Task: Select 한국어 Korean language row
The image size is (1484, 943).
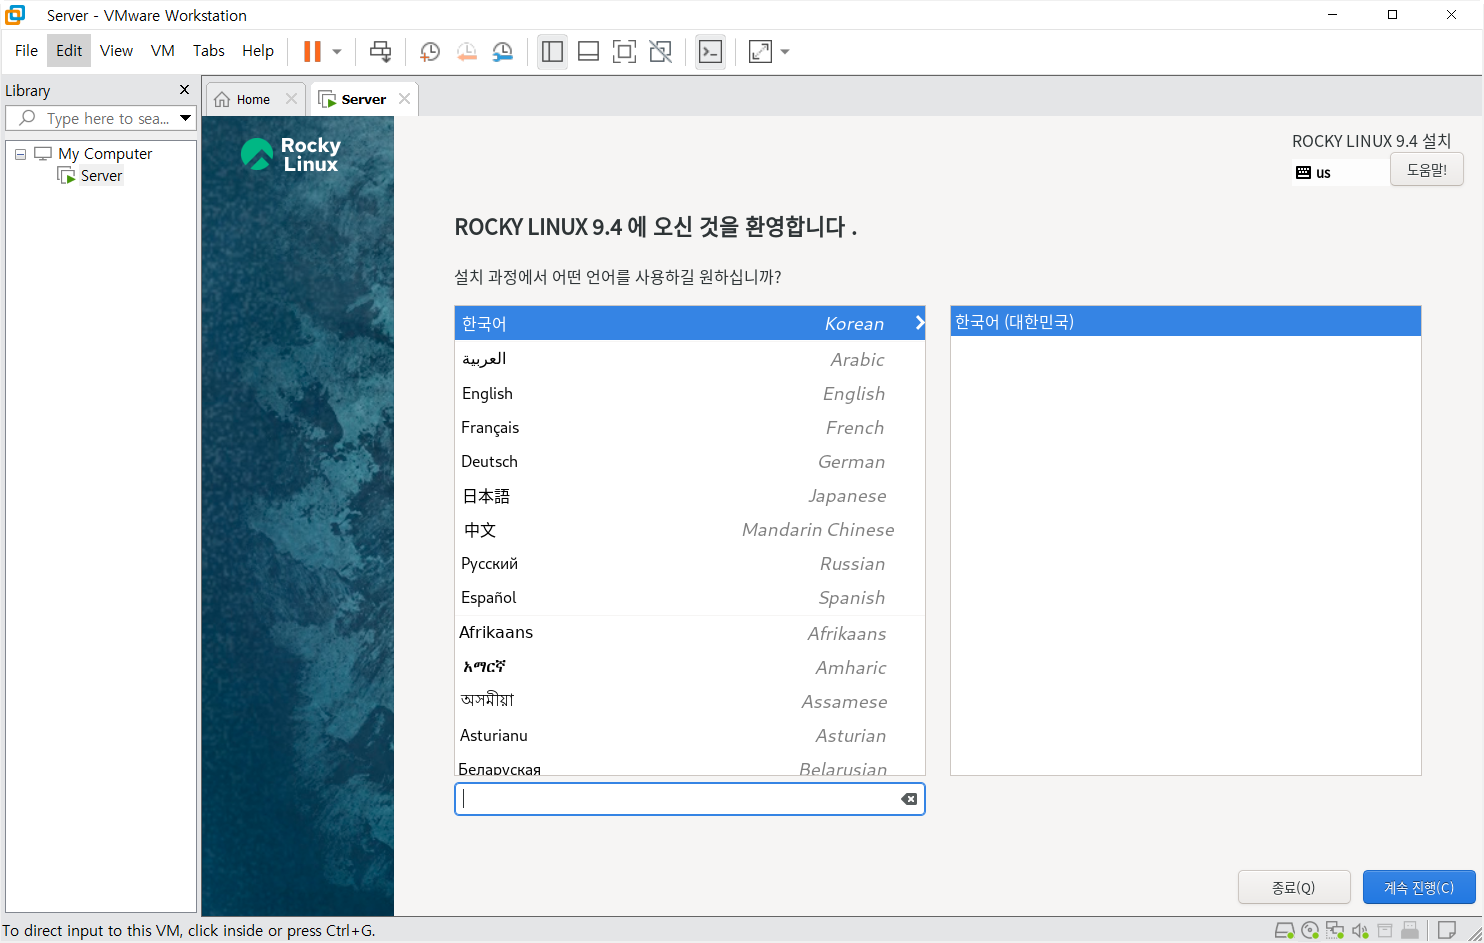Action: tap(690, 323)
